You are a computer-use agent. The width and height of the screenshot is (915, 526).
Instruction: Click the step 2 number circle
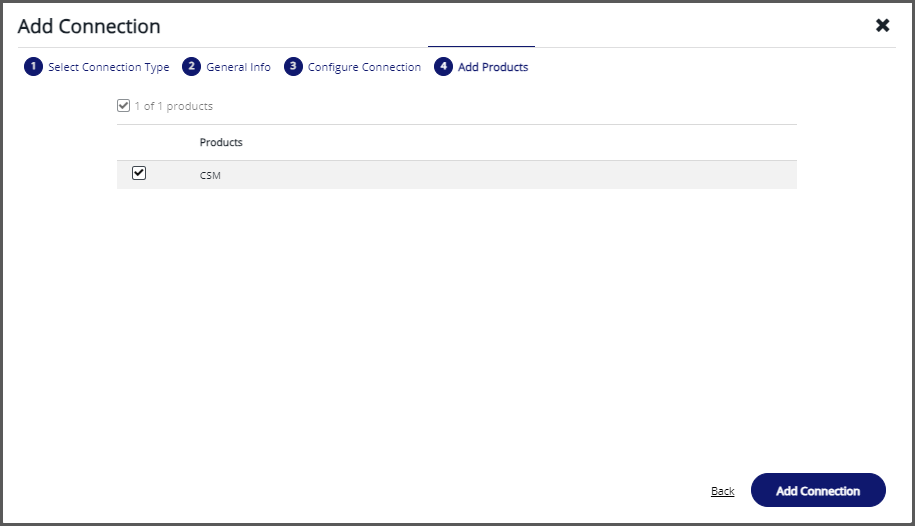192,67
